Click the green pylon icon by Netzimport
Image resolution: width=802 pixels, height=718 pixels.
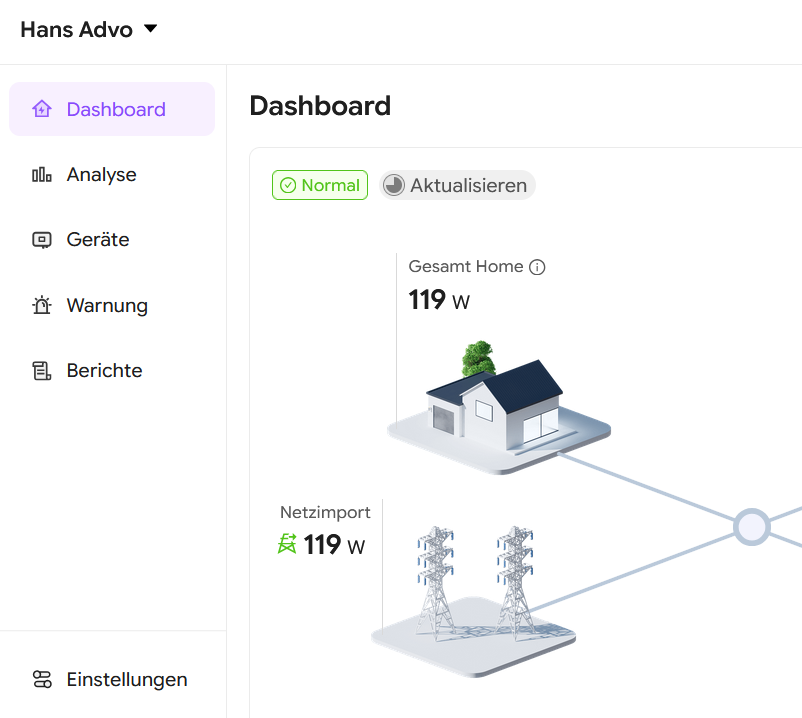(x=287, y=544)
